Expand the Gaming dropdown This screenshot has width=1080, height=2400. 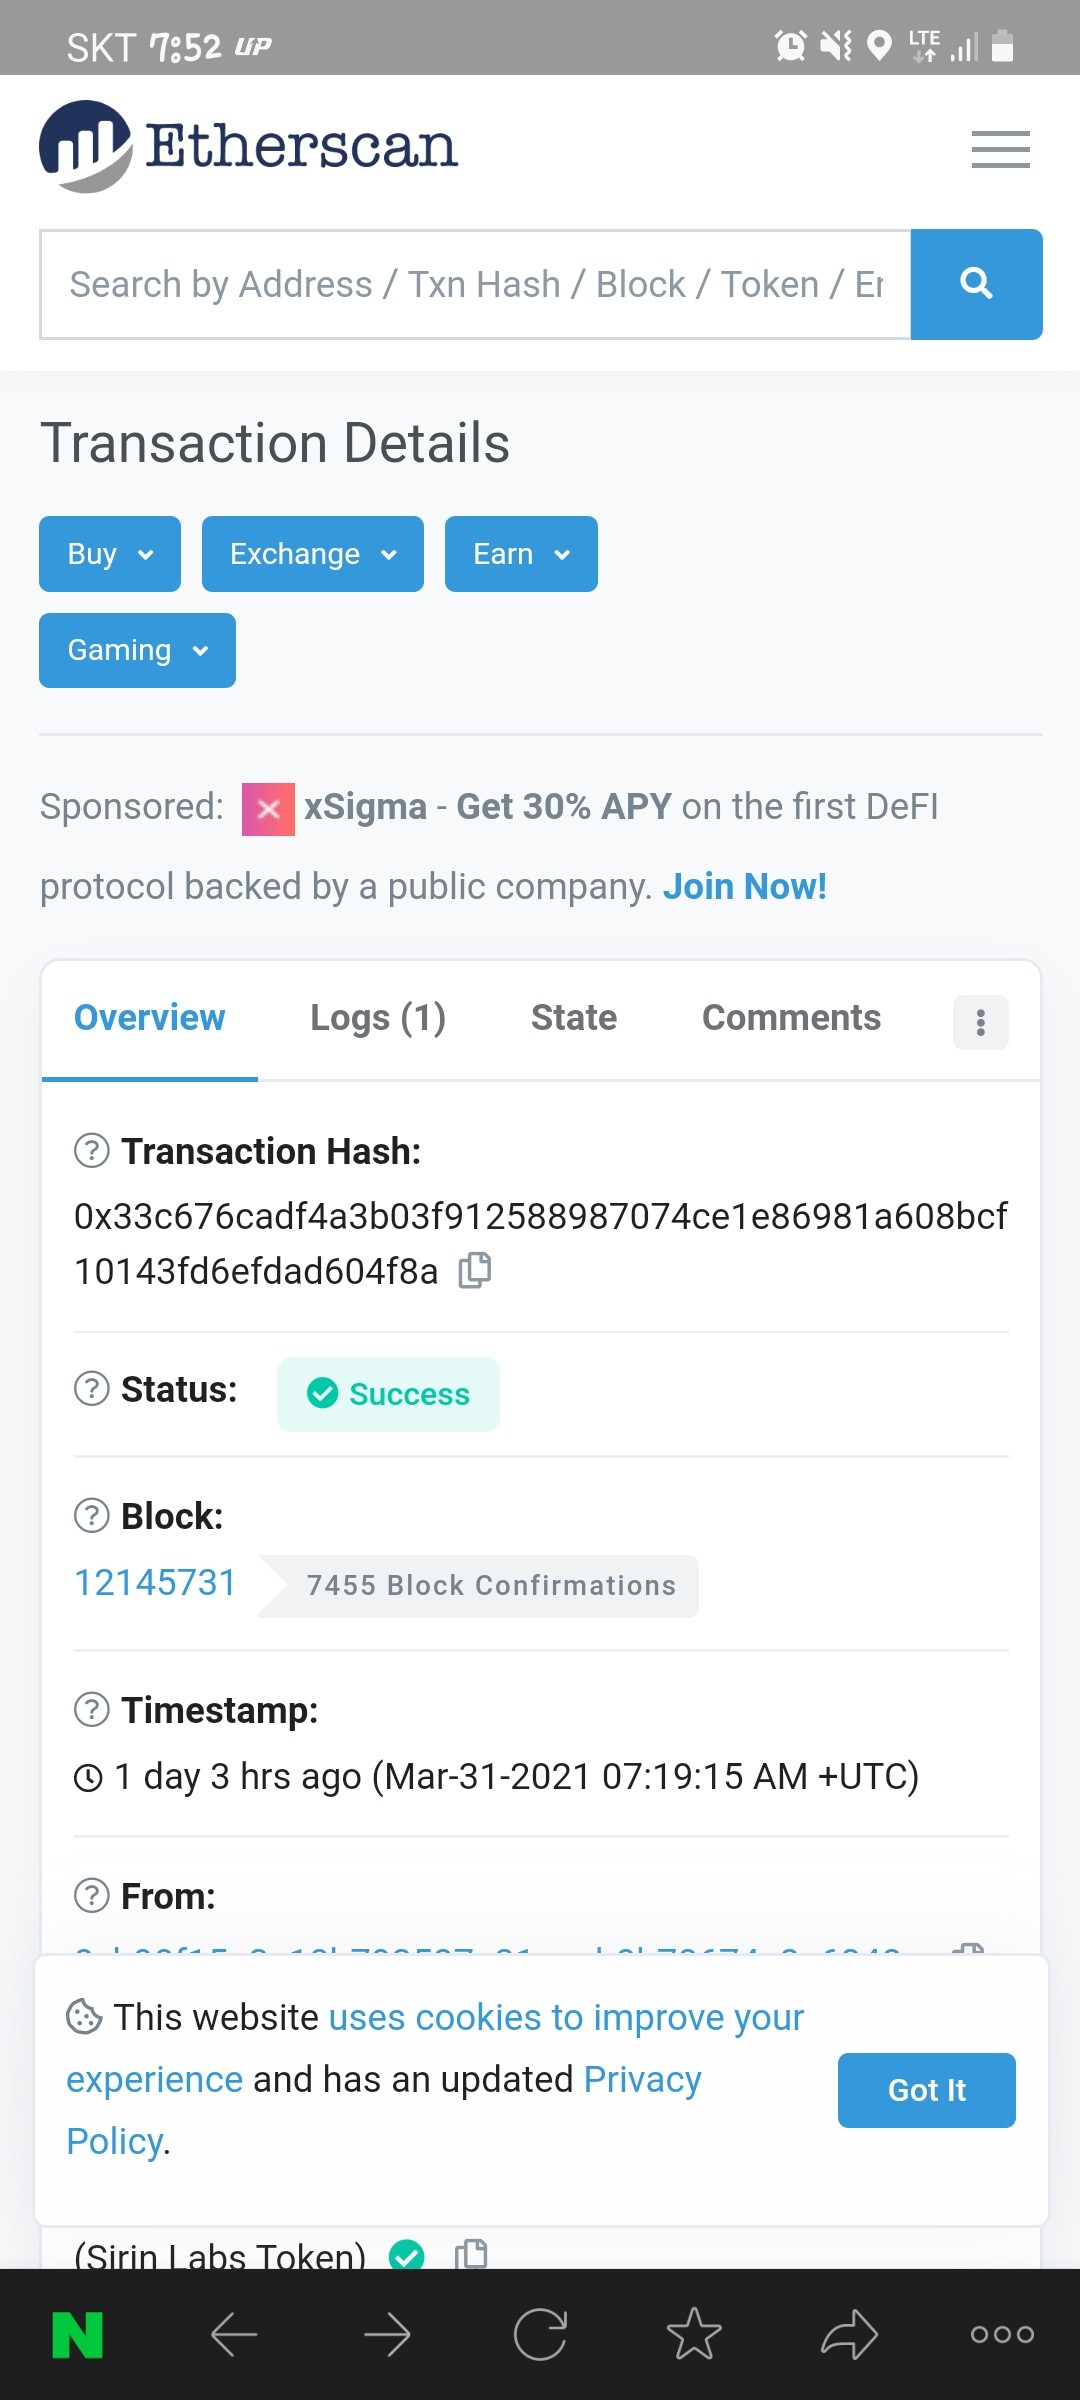click(x=137, y=650)
